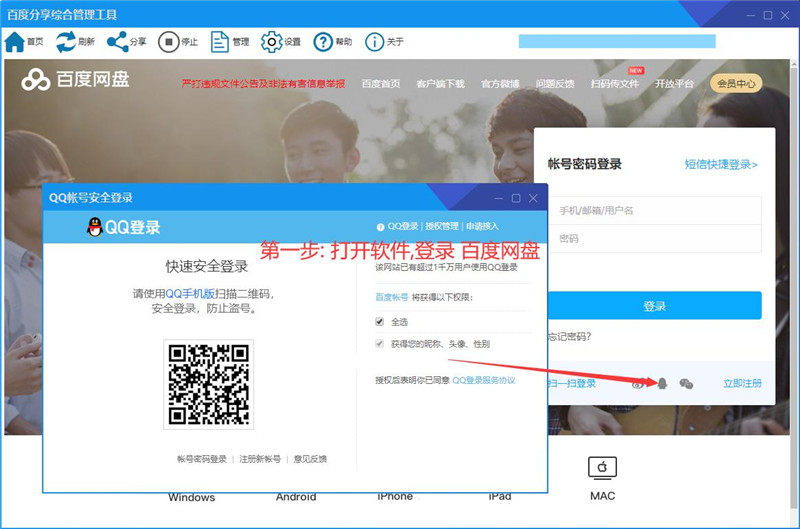Click the Android download label

(x=296, y=497)
